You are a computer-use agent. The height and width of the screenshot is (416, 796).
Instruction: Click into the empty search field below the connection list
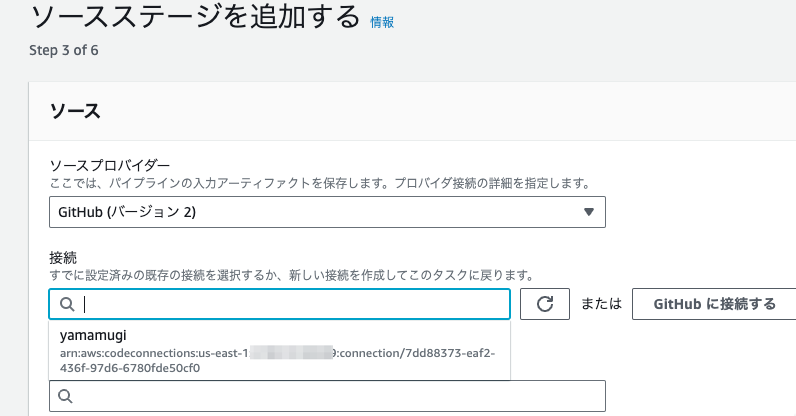coord(327,396)
